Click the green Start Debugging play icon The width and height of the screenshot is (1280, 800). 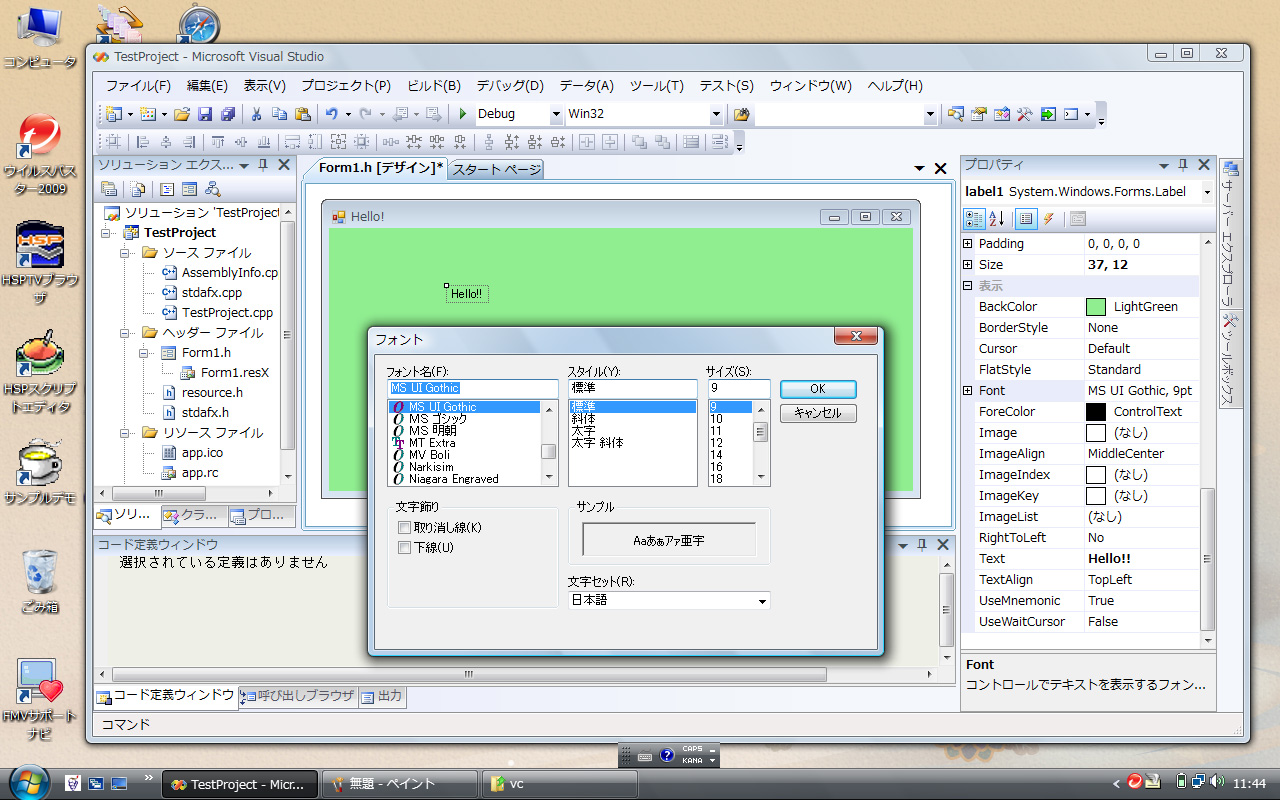(x=463, y=114)
